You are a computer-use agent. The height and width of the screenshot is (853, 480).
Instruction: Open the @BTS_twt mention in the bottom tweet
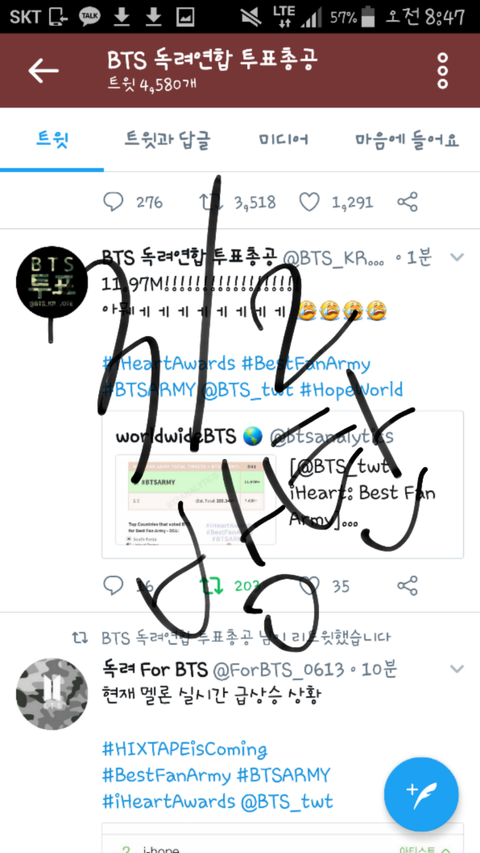287,801
